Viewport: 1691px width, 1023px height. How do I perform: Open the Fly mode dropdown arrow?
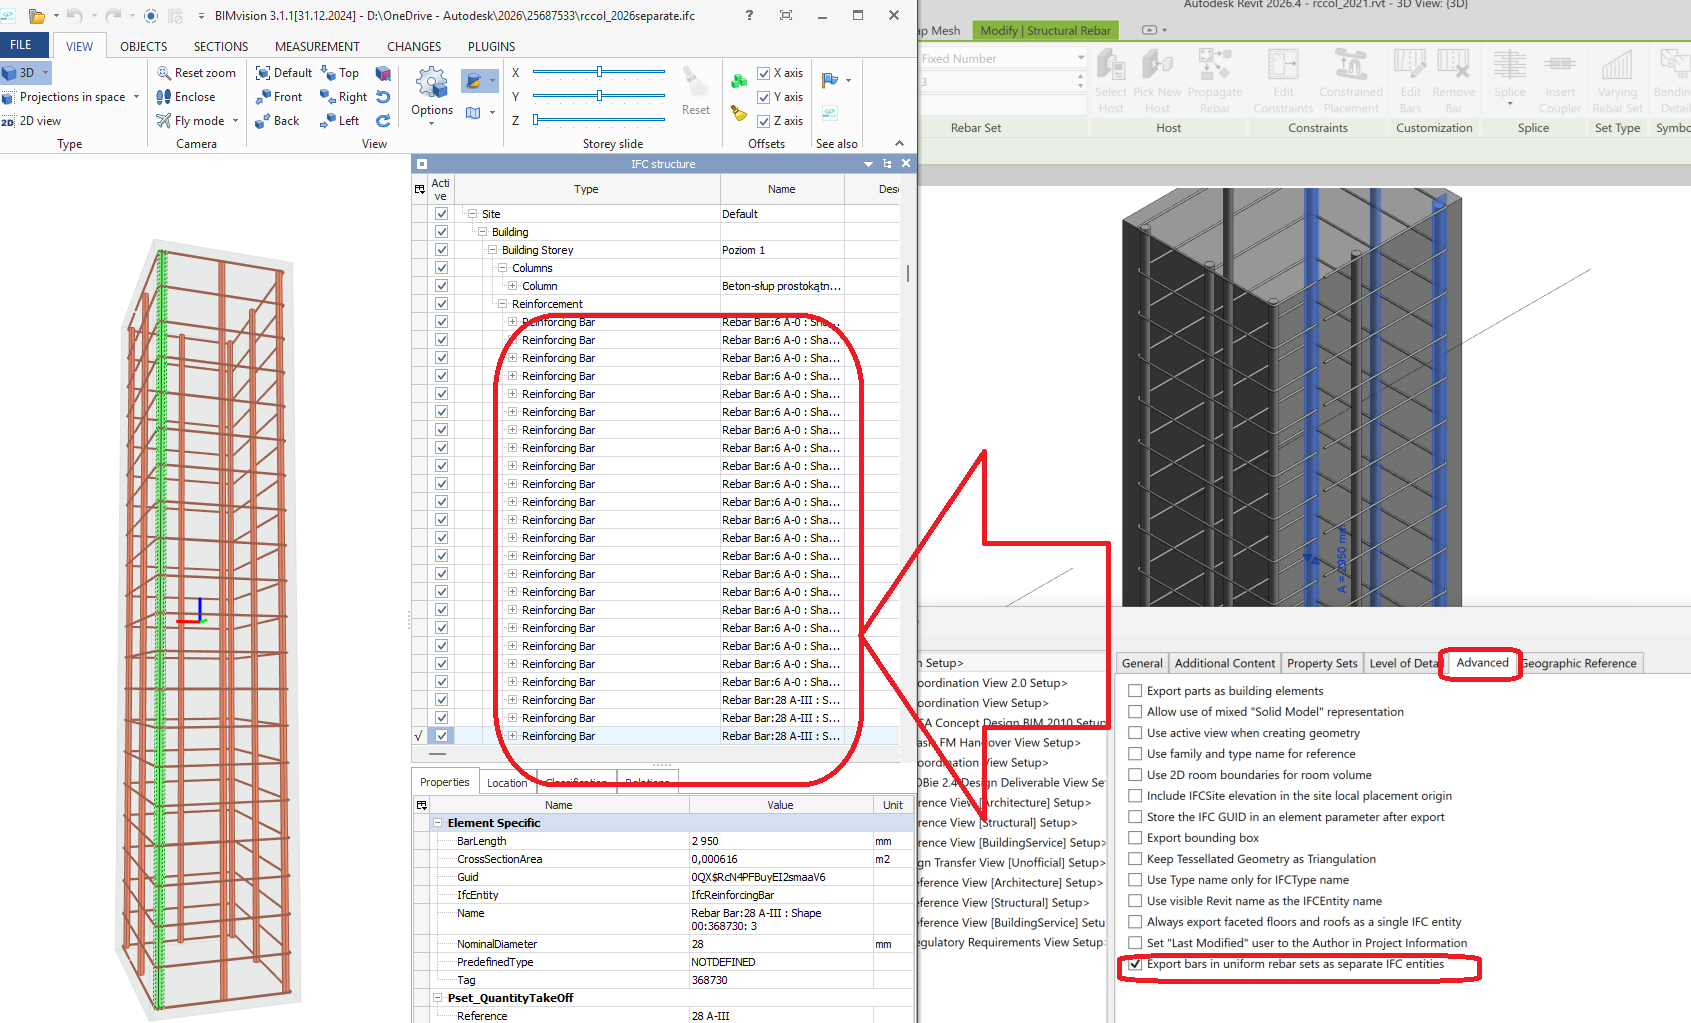[236, 121]
